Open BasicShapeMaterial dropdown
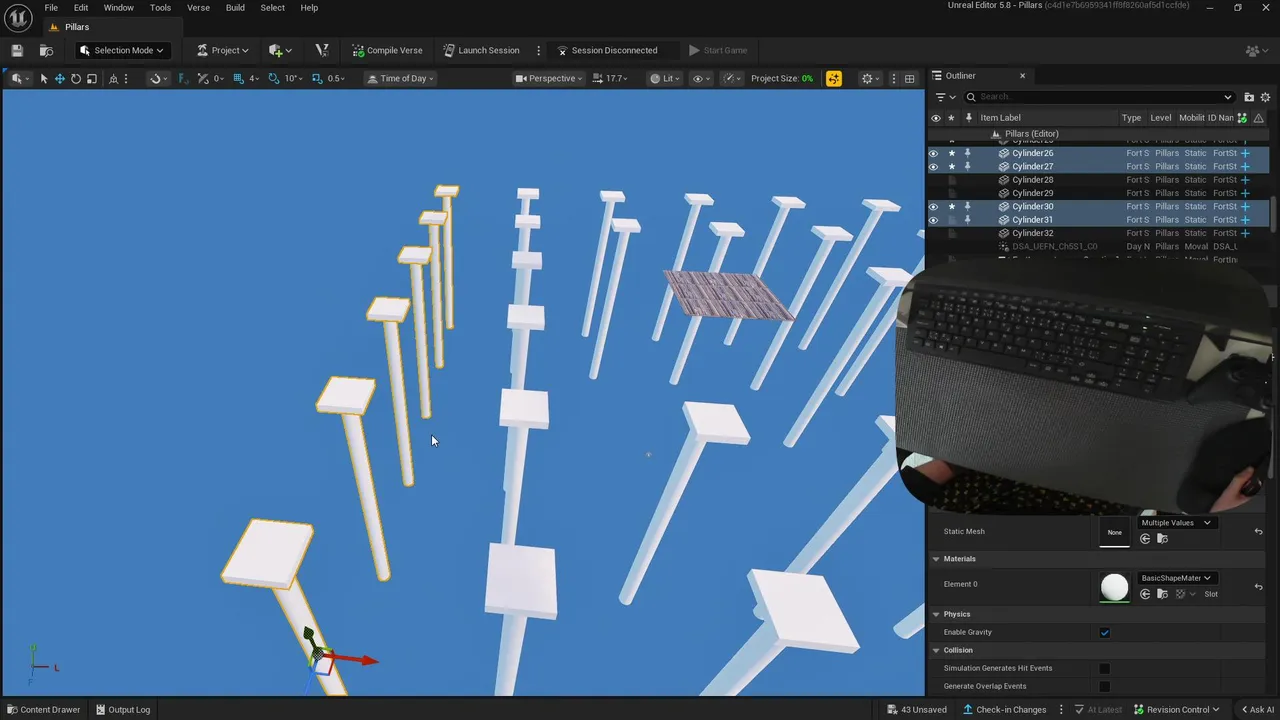This screenshot has width=1280, height=720. tap(1176, 578)
